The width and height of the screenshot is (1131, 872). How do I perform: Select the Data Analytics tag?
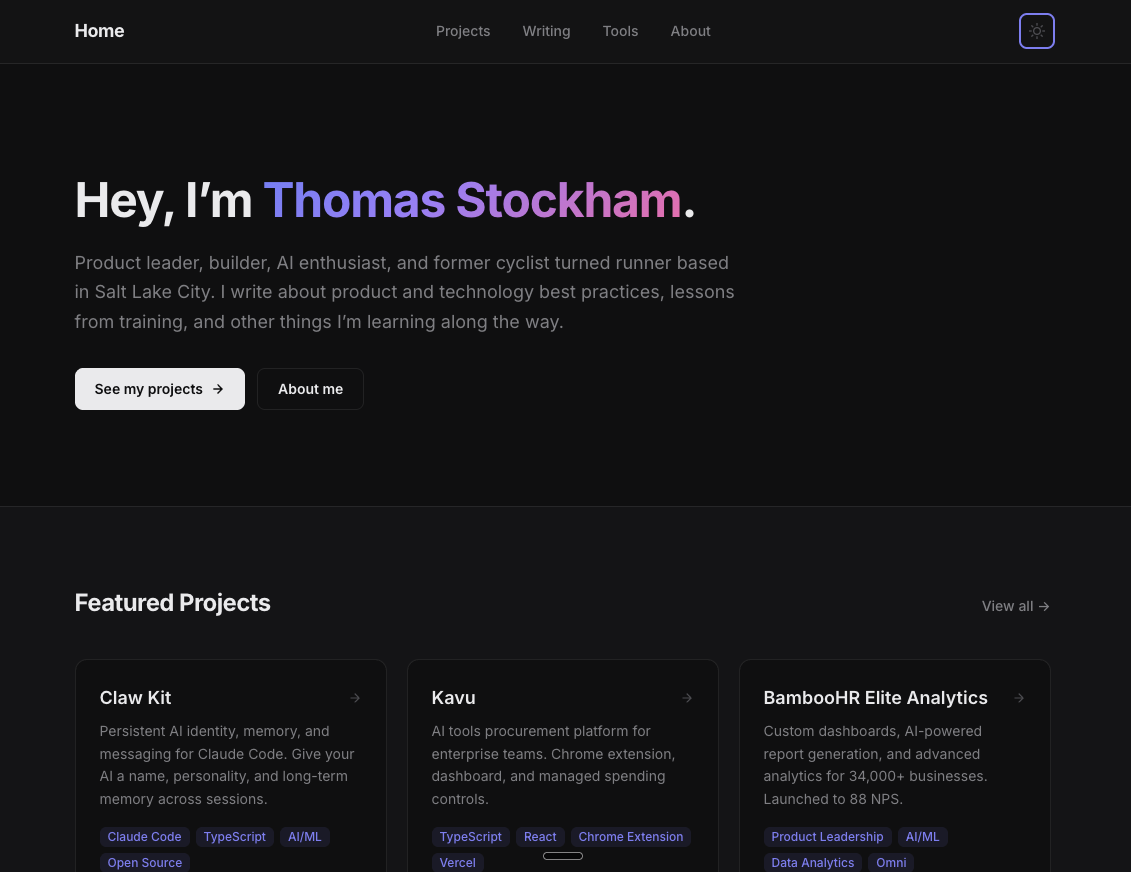[x=812, y=862]
